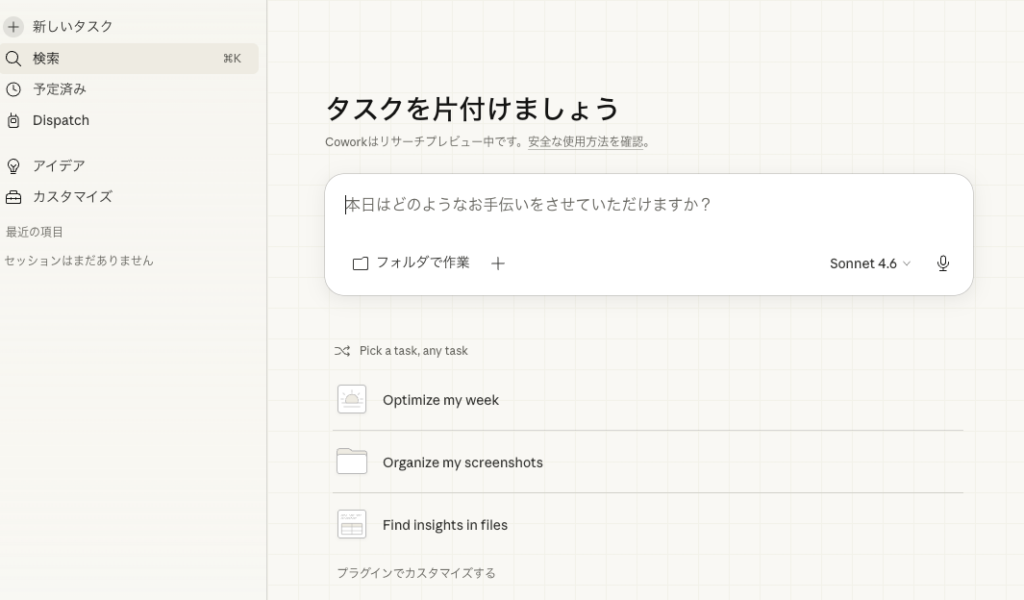Open the カスタマイズ sidebar item
This screenshot has width=1024, height=600.
[x=72, y=197]
